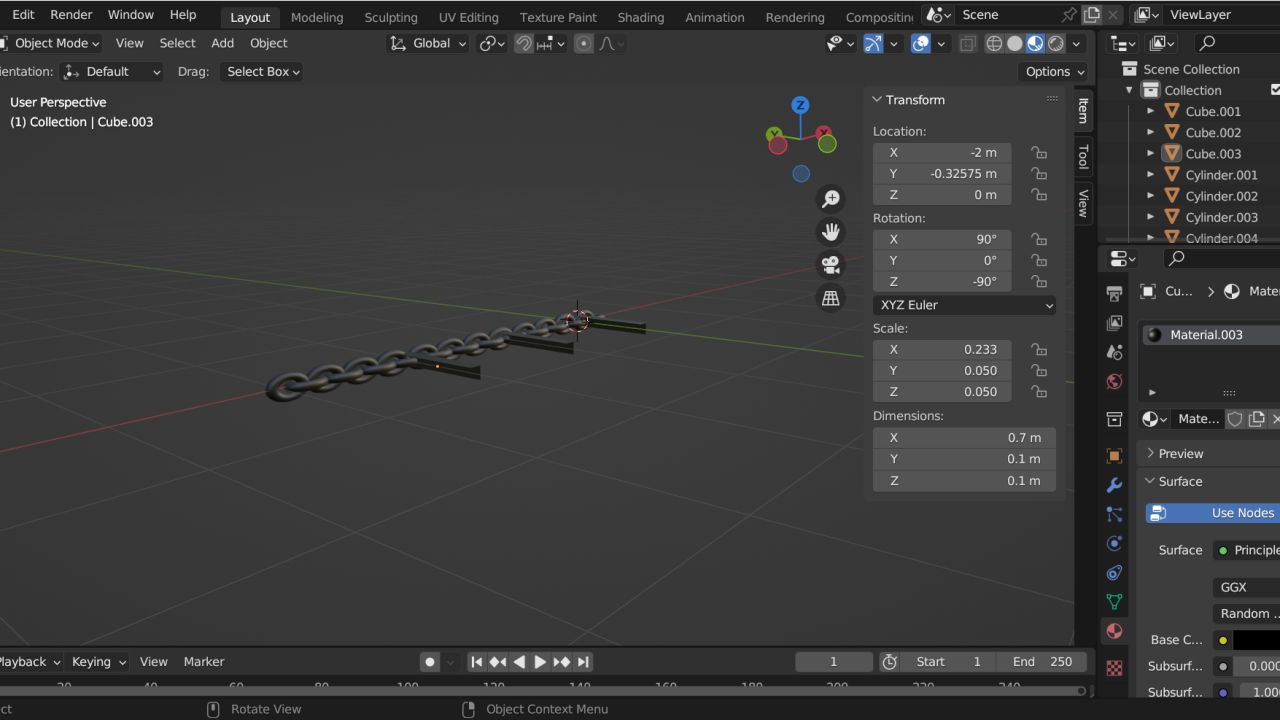This screenshot has height=720, width=1280.
Task: Open the XYZ Euler rotation mode dropdown
Action: (x=965, y=305)
